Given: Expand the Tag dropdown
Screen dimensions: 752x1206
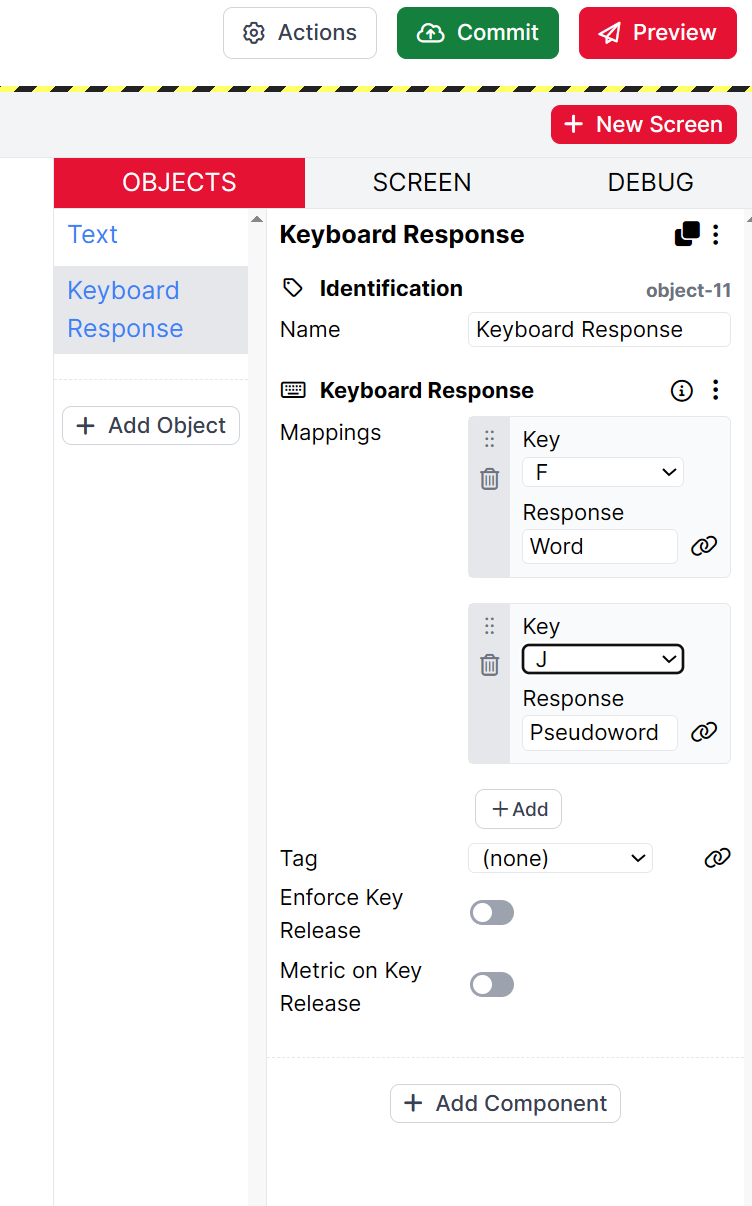Looking at the screenshot, I should (560, 858).
